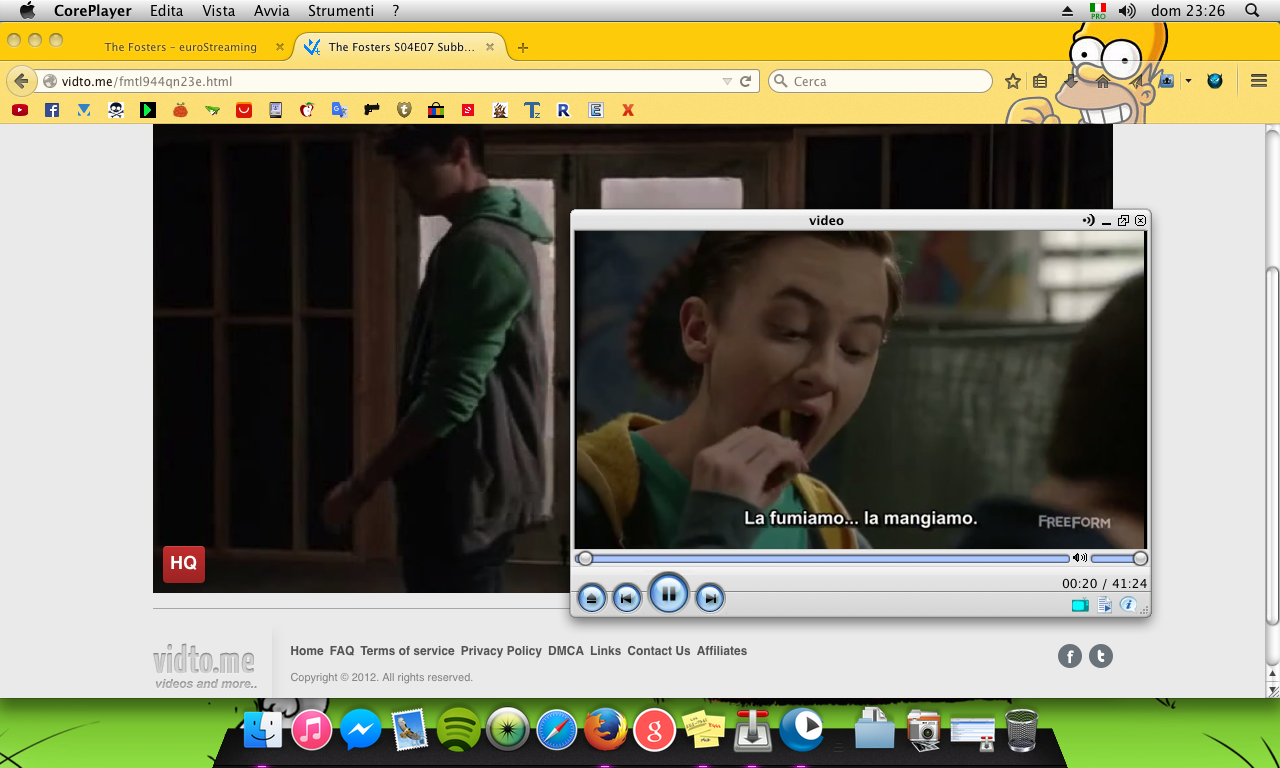1280x768 pixels.
Task: Click the CorePlayer seek bar handle
Action: click(x=586, y=559)
